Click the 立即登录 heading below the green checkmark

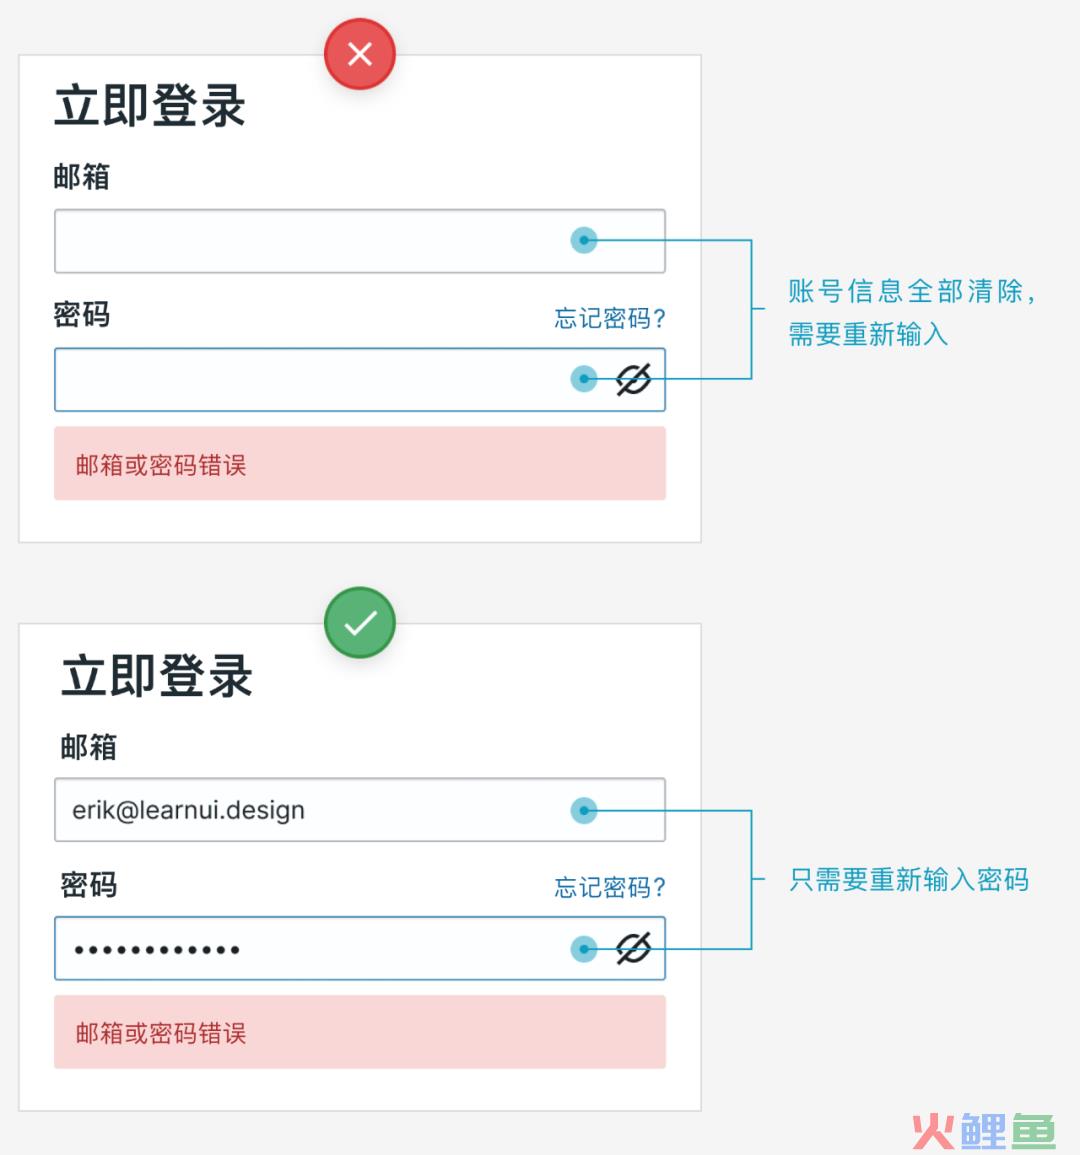pos(157,677)
